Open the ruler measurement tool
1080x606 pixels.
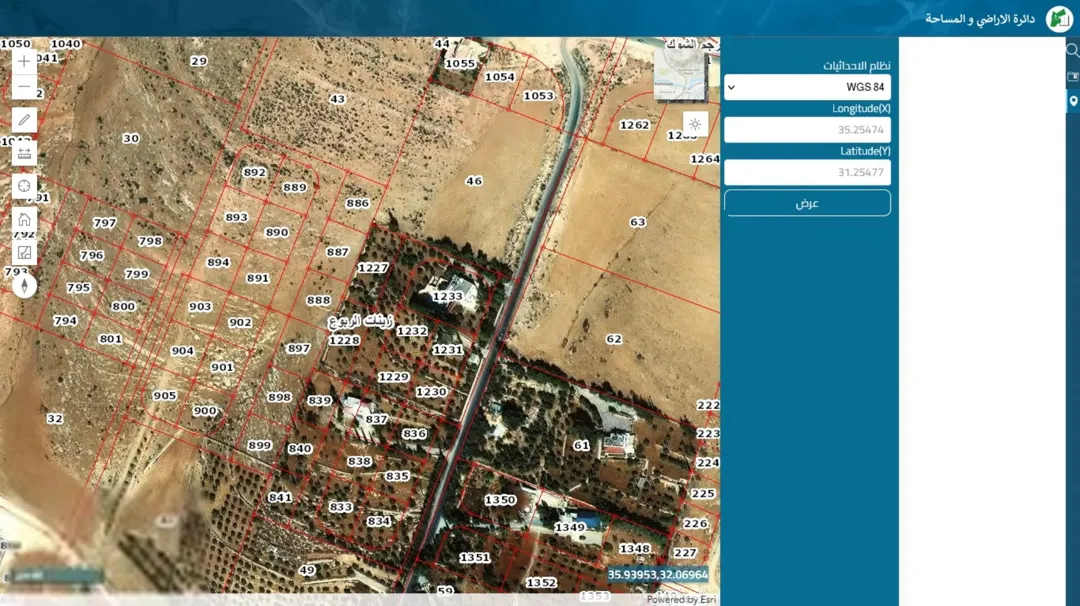click(24, 153)
